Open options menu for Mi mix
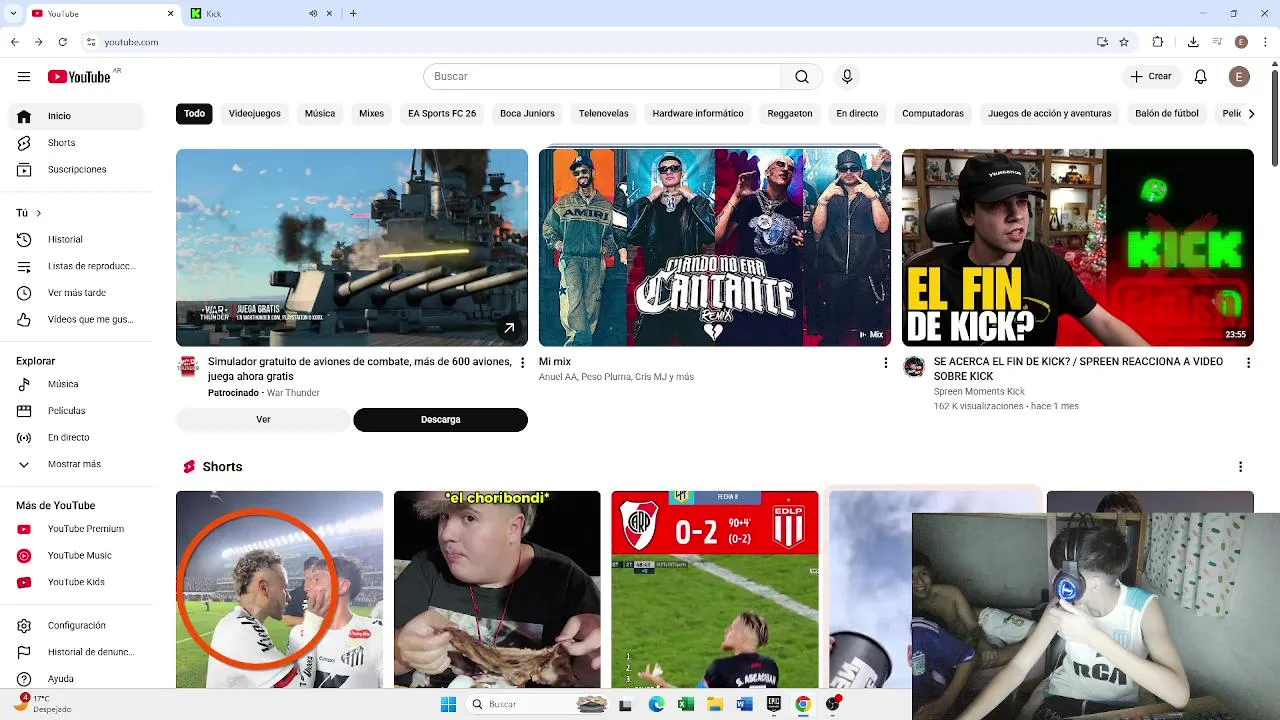 (x=885, y=363)
